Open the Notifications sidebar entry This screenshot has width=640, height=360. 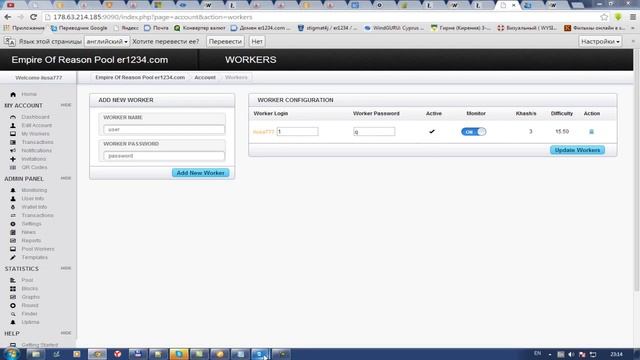tap(36, 151)
